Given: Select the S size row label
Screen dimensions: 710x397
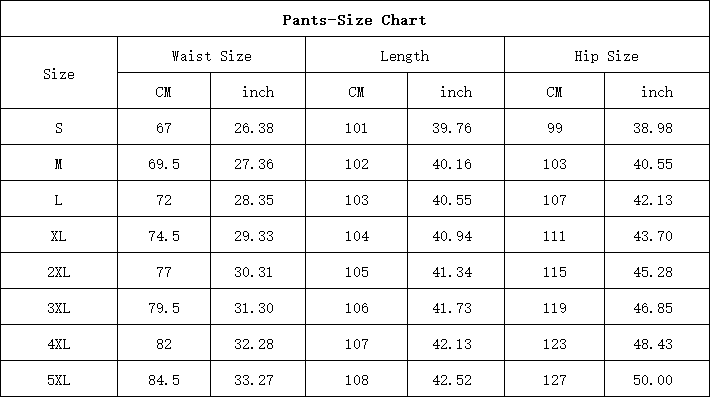Looking at the screenshot, I should pyautogui.click(x=59, y=128).
